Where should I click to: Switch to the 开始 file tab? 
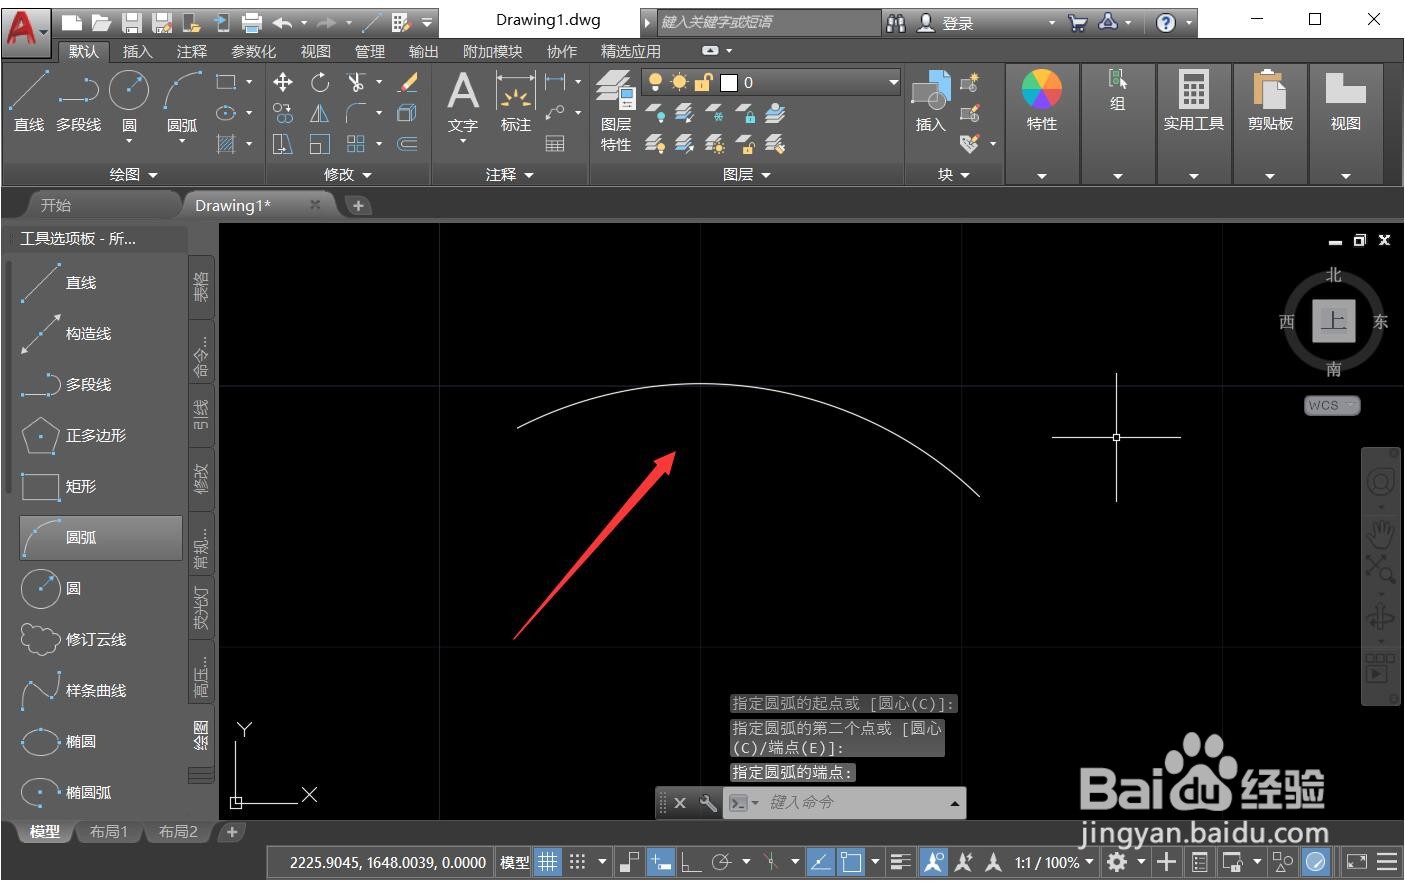pos(56,205)
